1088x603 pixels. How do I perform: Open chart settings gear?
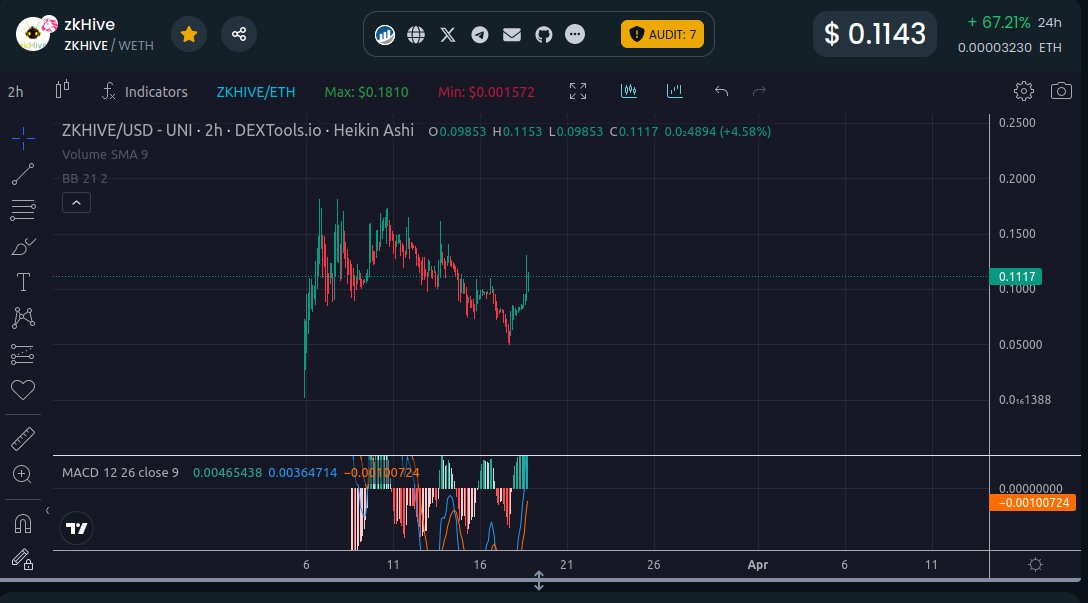pos(1023,91)
